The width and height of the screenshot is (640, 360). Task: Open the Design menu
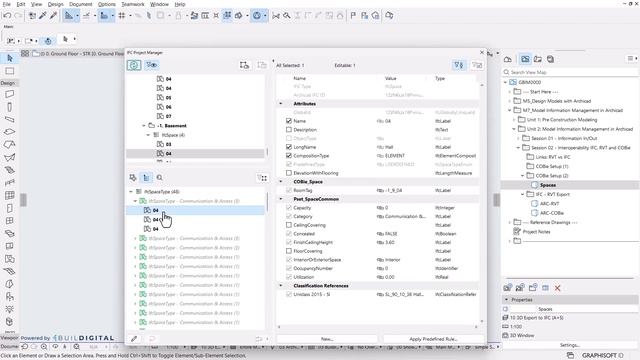pyautogui.click(x=56, y=4)
